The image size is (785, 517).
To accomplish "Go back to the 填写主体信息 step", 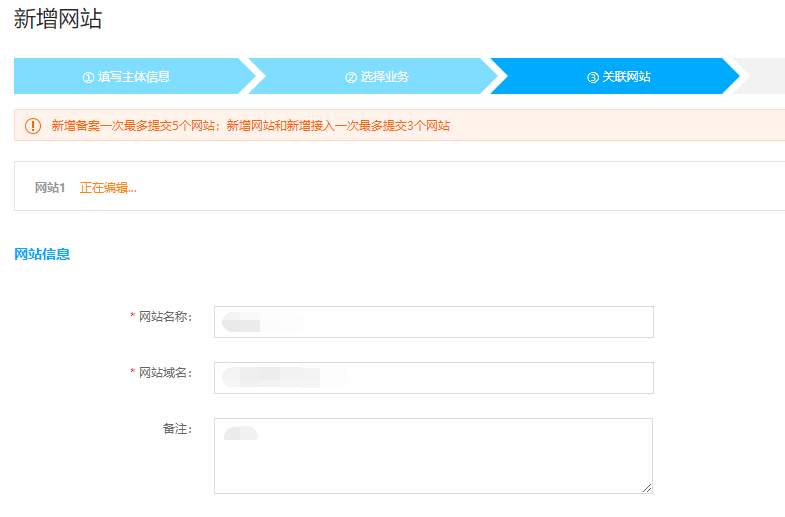I will tap(133, 77).
